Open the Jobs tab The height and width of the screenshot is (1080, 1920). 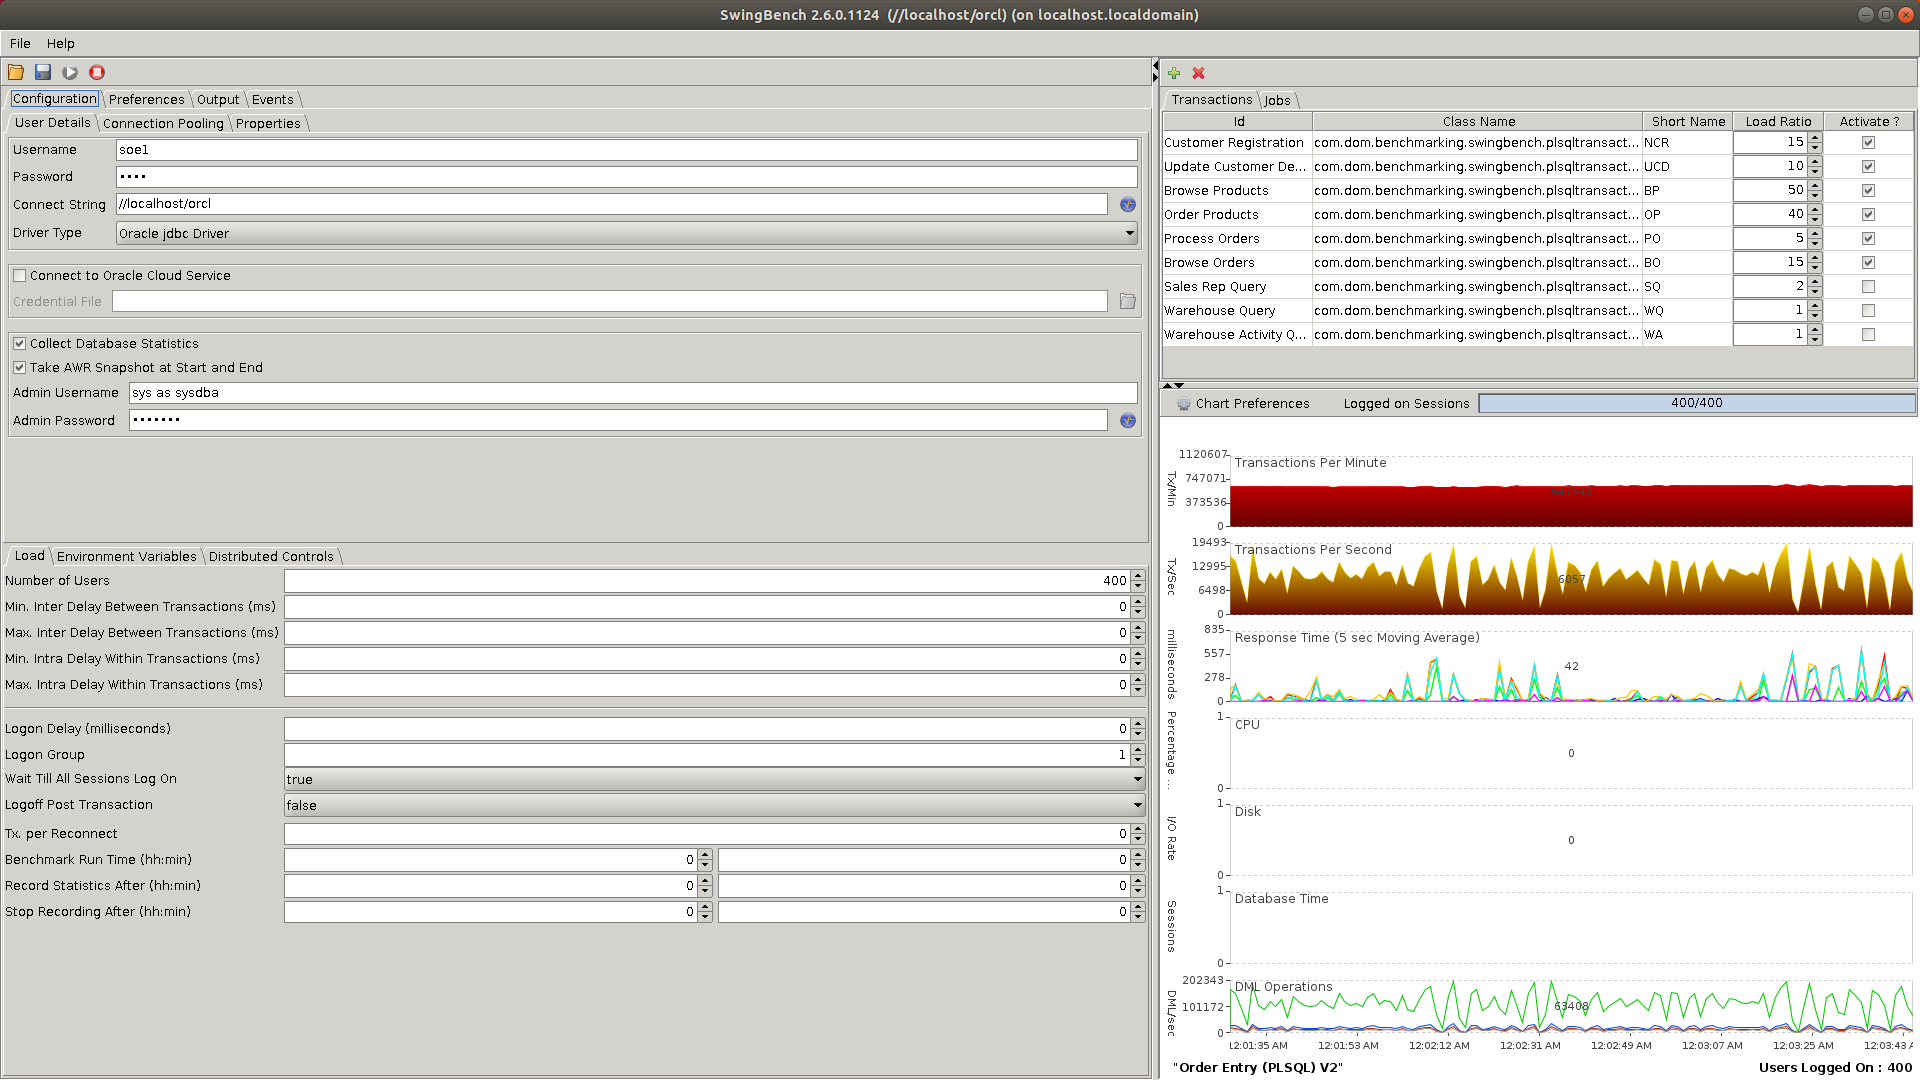(1277, 100)
